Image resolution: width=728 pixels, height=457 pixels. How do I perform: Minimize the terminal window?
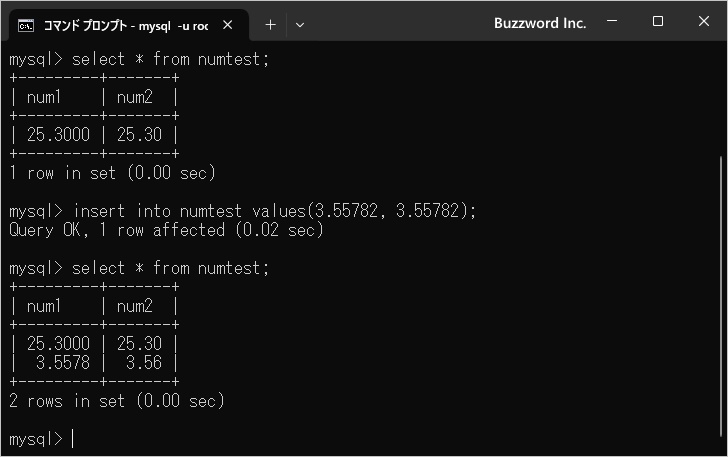612,22
